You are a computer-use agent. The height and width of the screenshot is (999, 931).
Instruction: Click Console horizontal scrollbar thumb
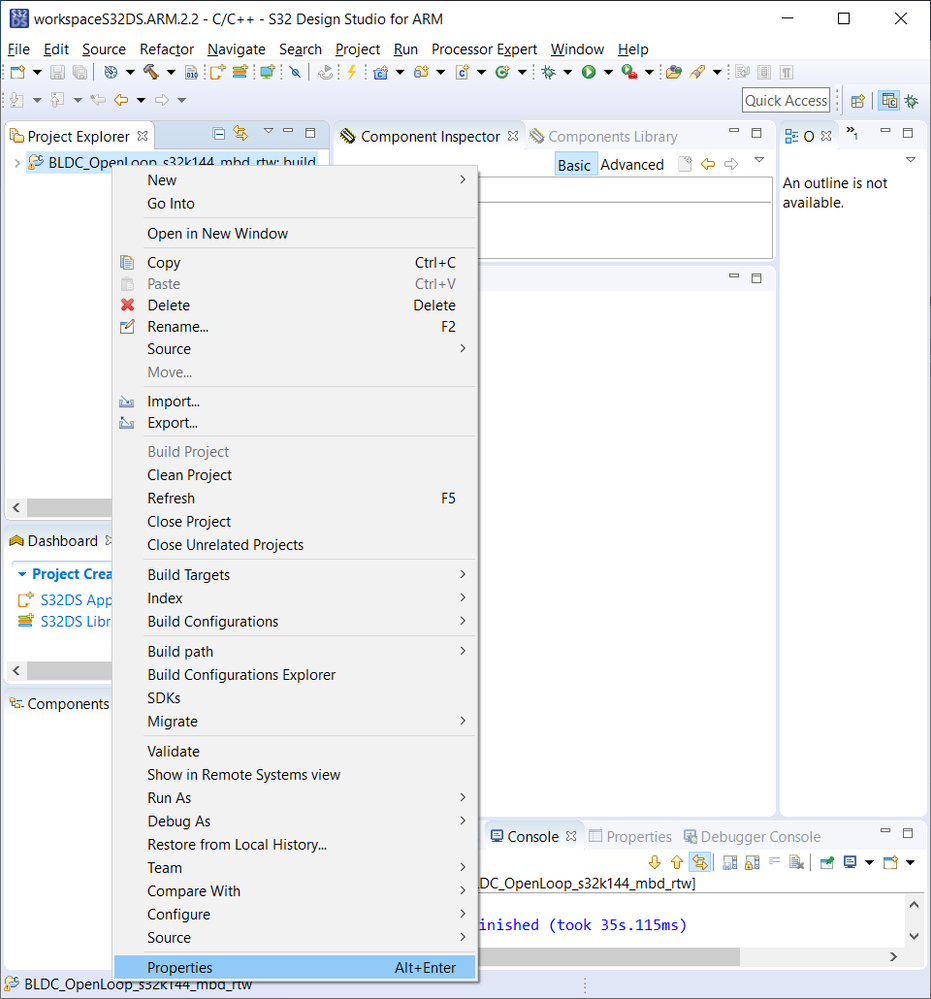(x=608, y=957)
